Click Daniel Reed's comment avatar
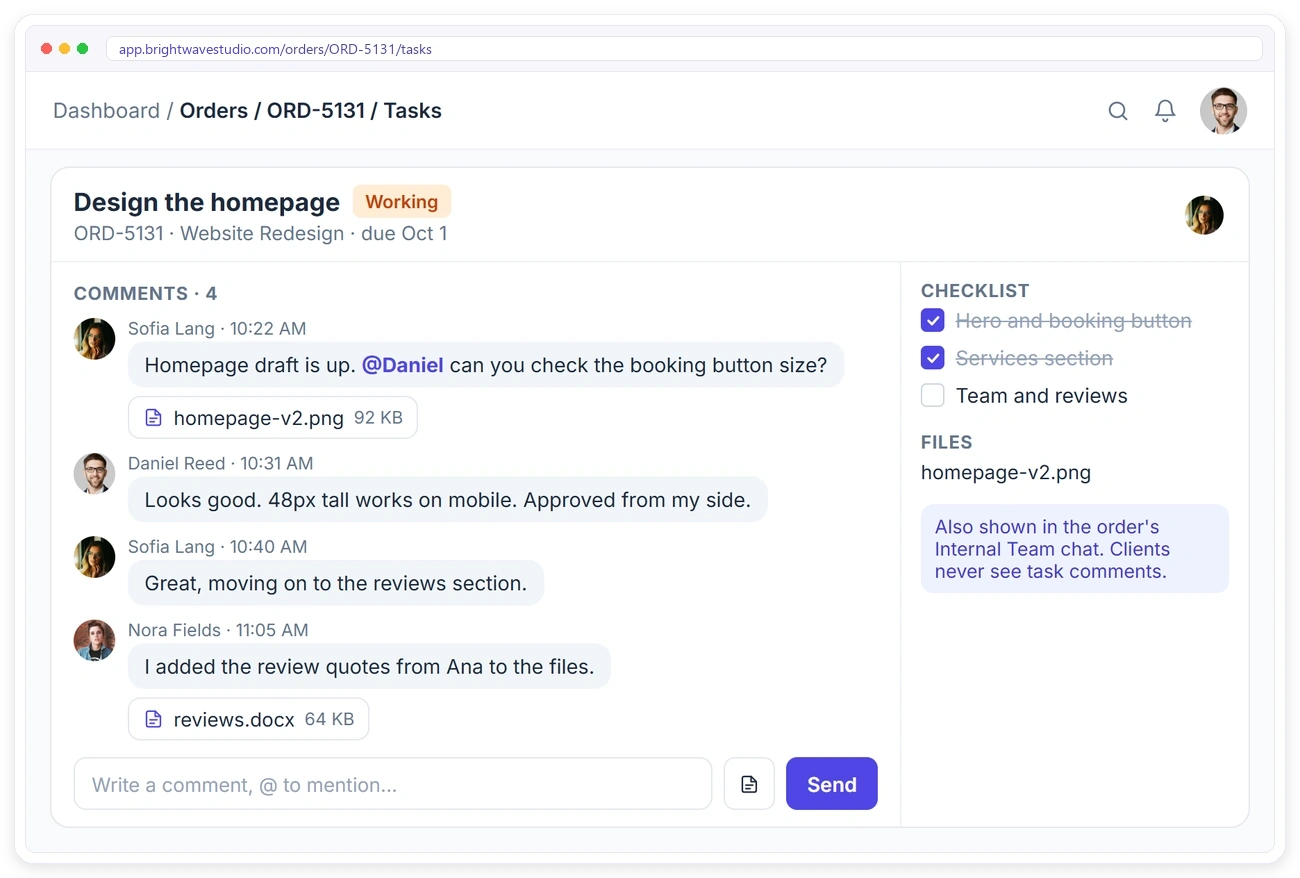The height and width of the screenshot is (878, 1300). click(x=95, y=474)
